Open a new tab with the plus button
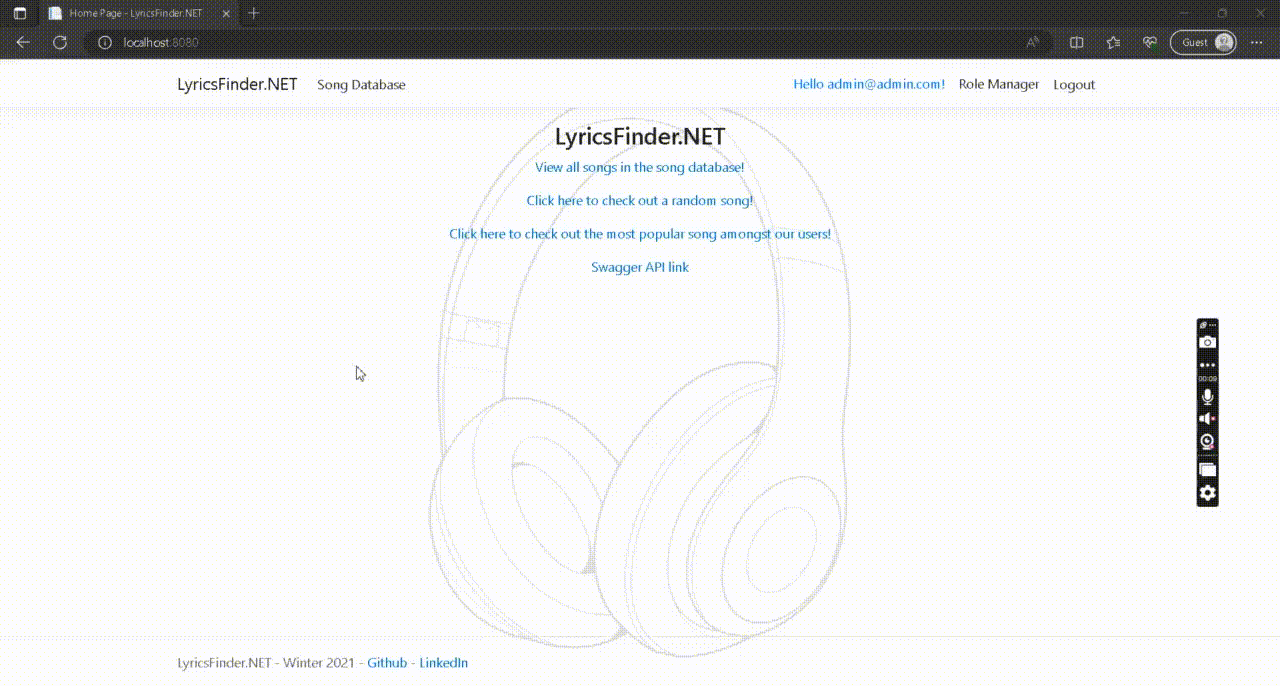Screen dimensions: 1280x686 coord(254,13)
